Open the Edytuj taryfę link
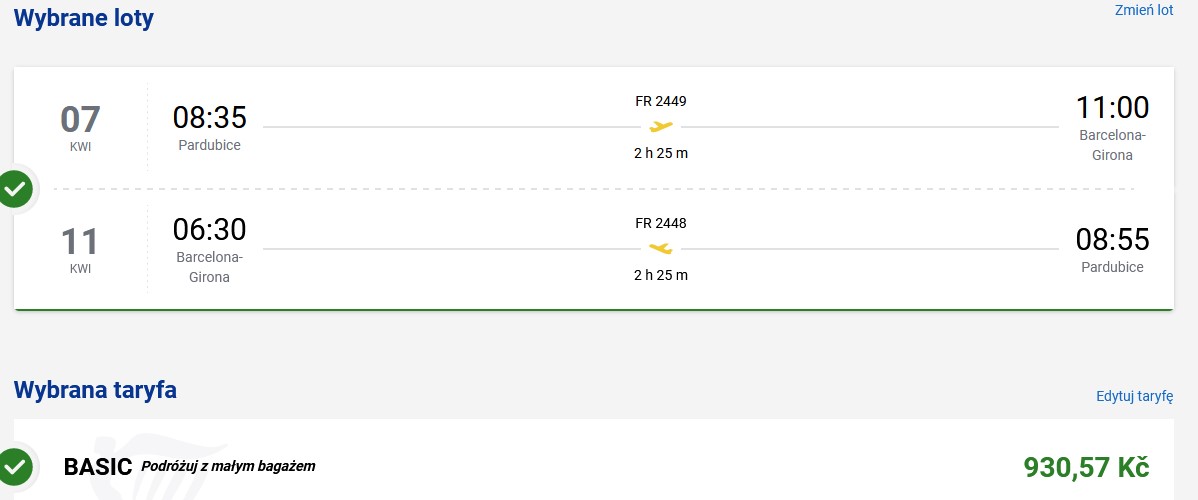The image size is (1198, 500). pos(1135,396)
